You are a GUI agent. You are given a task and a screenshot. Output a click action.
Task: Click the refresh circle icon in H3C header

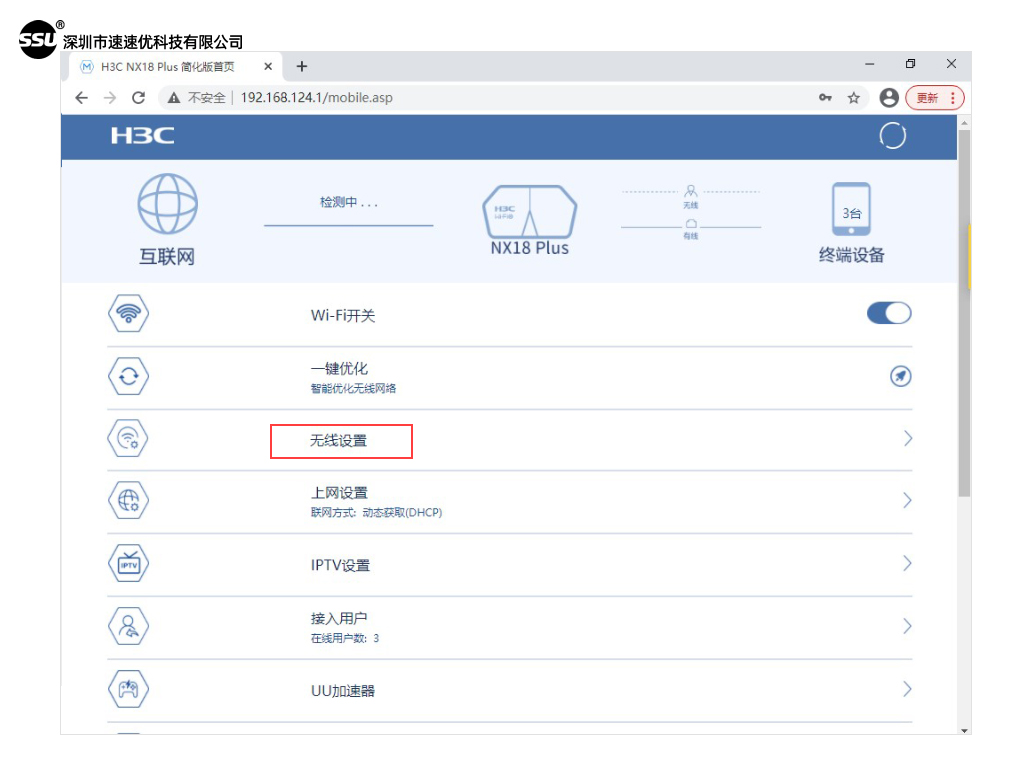(x=892, y=136)
